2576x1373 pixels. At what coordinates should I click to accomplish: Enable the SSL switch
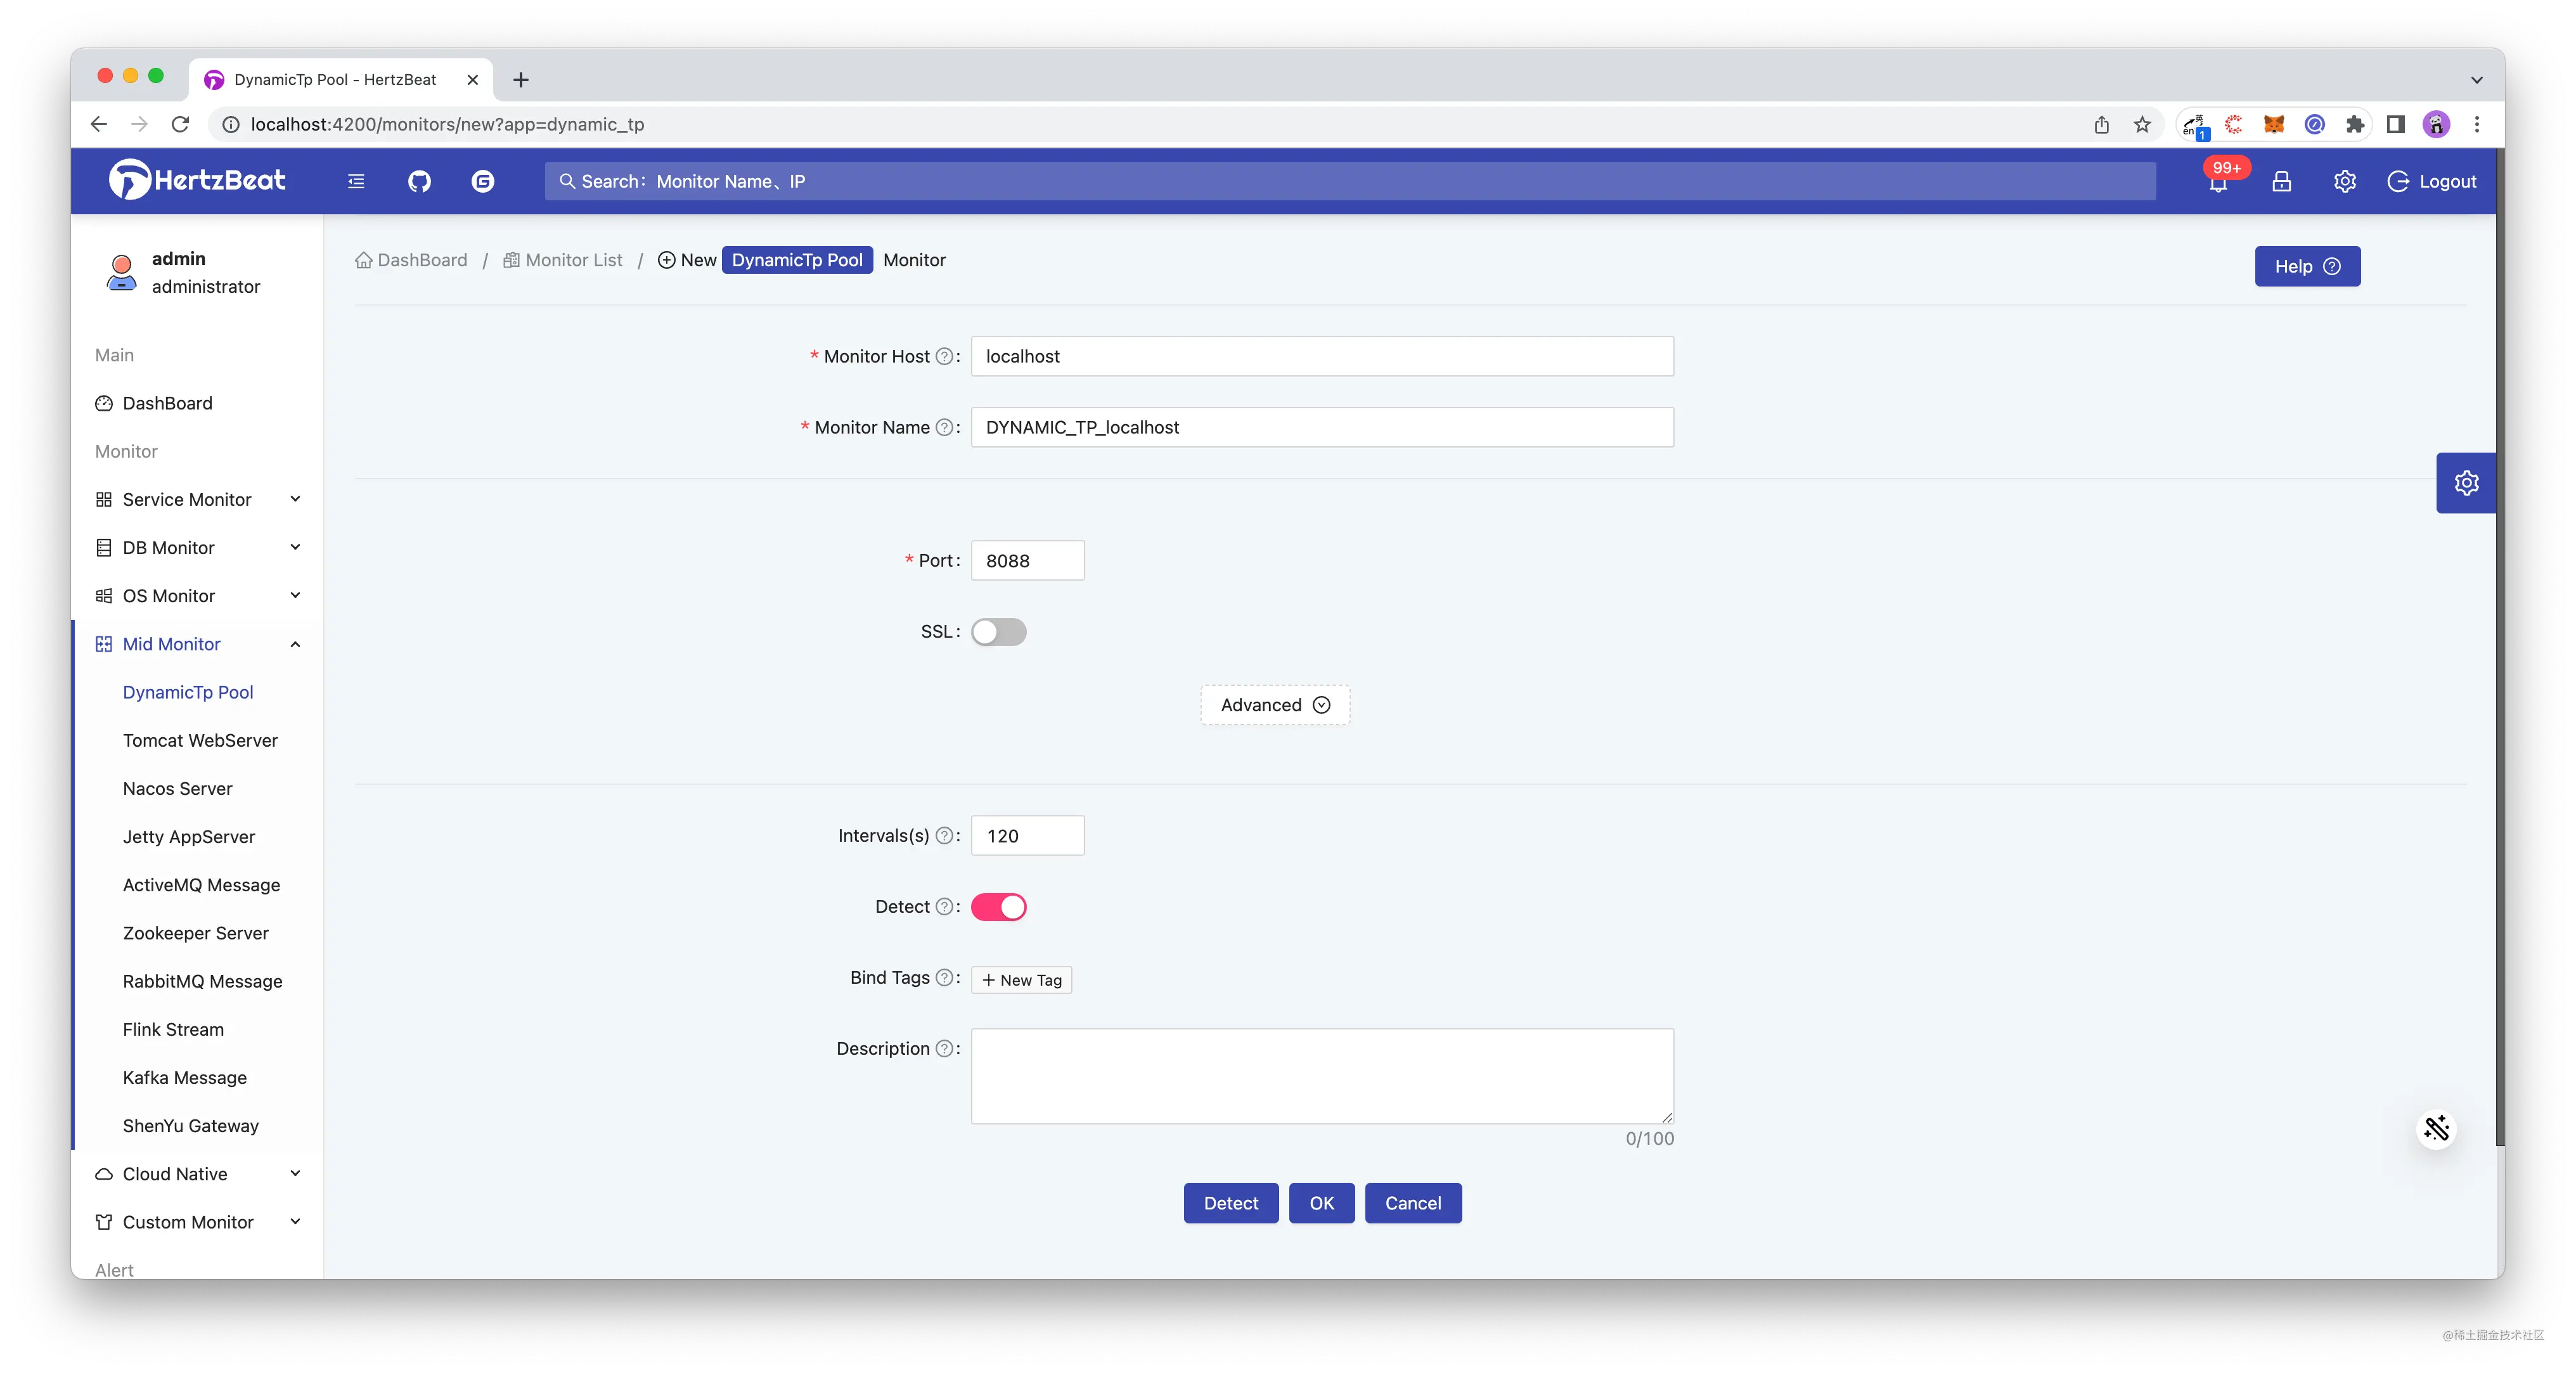coord(998,632)
